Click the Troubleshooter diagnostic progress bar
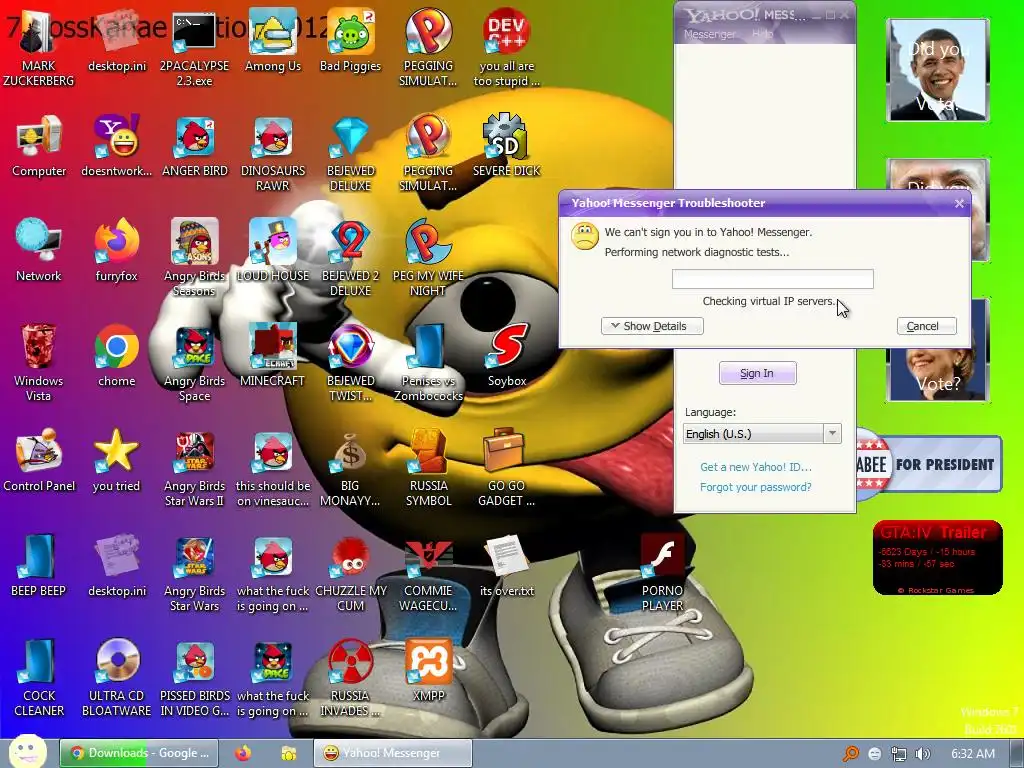 tap(773, 279)
